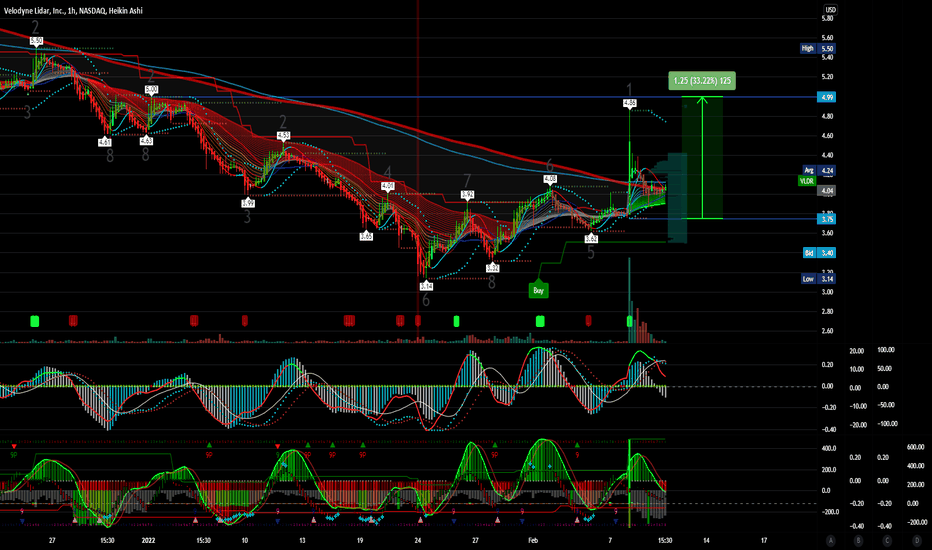Click the B scale button
The height and width of the screenshot is (550, 932).
[x=858, y=540]
